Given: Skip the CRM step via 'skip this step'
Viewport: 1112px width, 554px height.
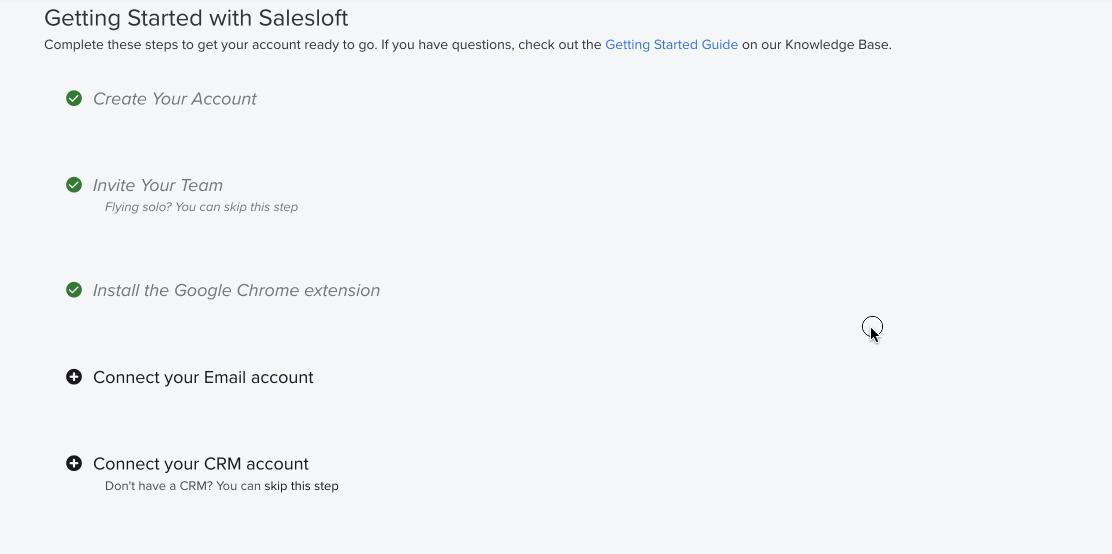Looking at the screenshot, I should coord(301,486).
